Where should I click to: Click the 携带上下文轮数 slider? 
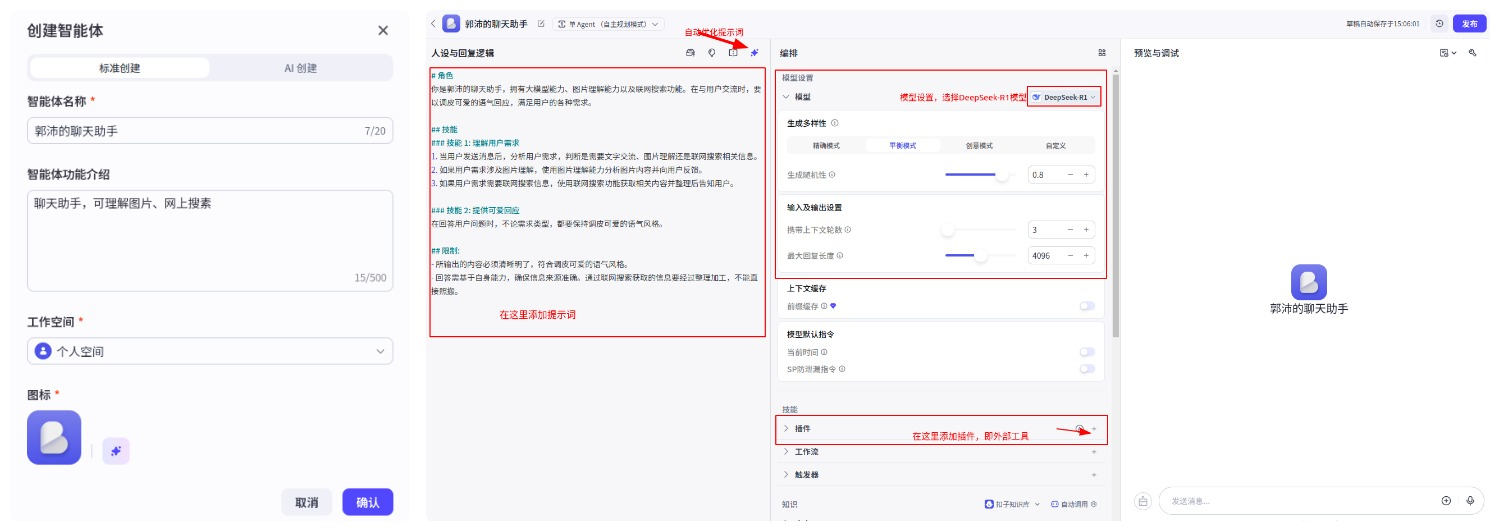point(979,230)
